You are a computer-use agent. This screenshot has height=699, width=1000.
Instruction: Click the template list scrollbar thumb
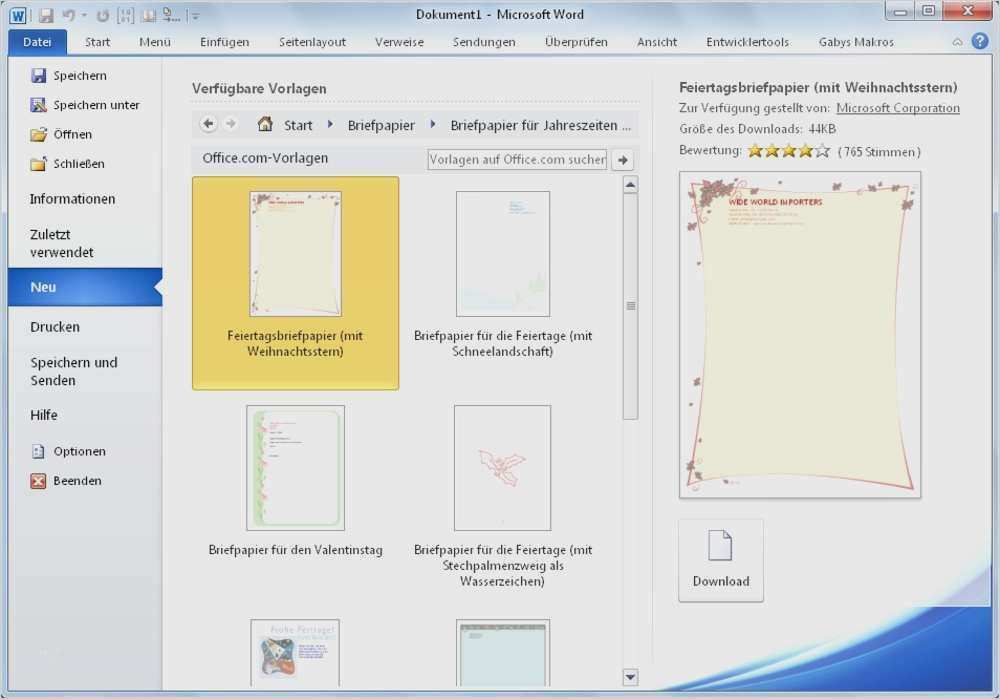(630, 306)
